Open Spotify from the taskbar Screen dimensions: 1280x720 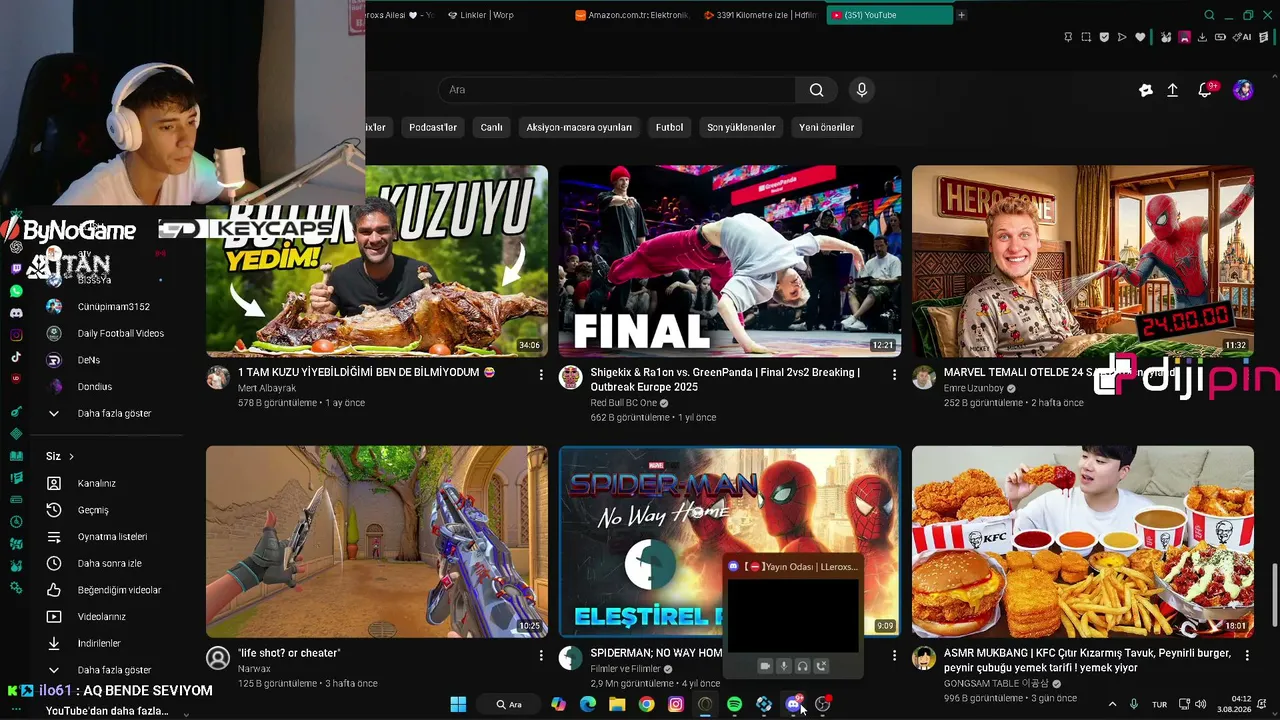(735, 704)
